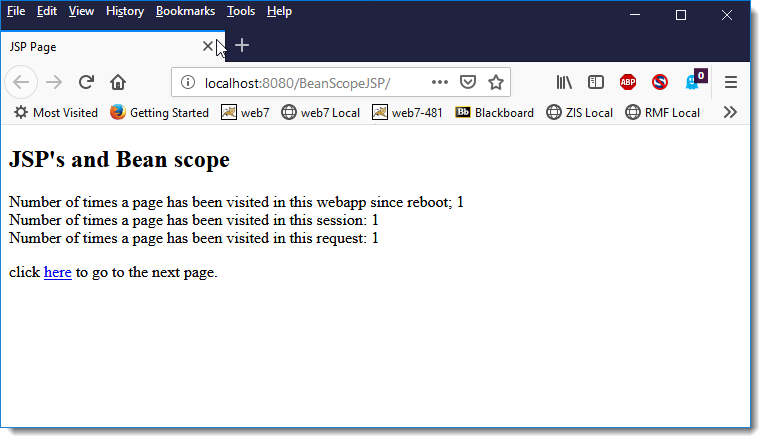Open the View menu

[x=81, y=11]
